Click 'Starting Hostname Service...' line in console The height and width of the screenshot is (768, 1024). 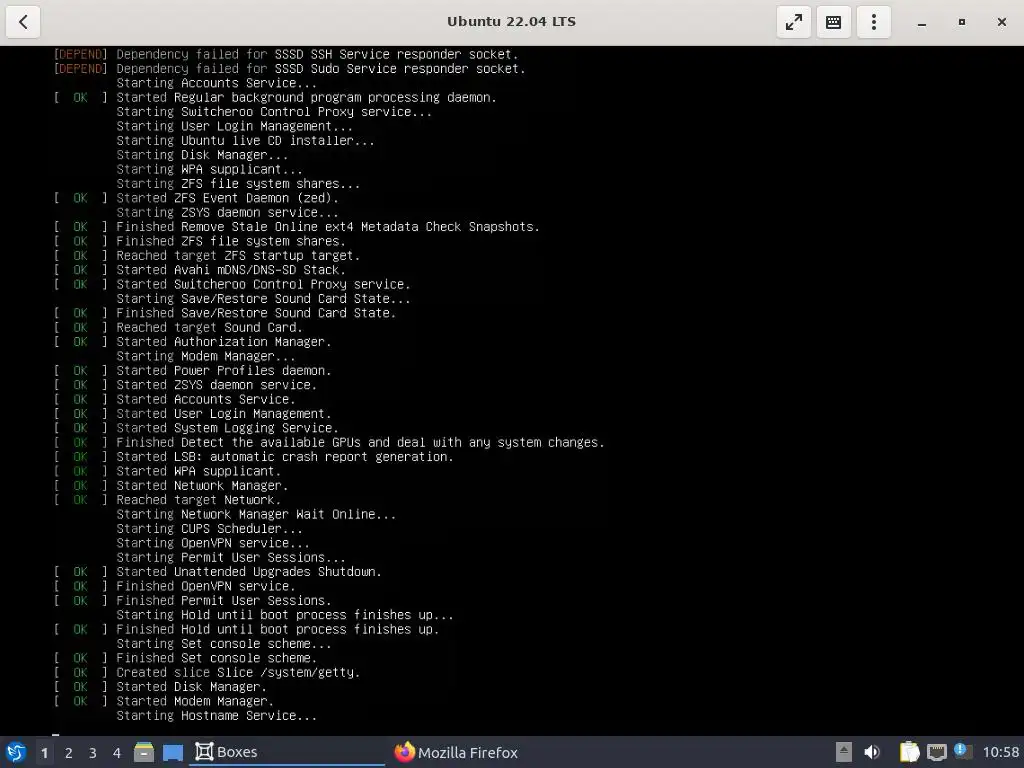click(216, 716)
